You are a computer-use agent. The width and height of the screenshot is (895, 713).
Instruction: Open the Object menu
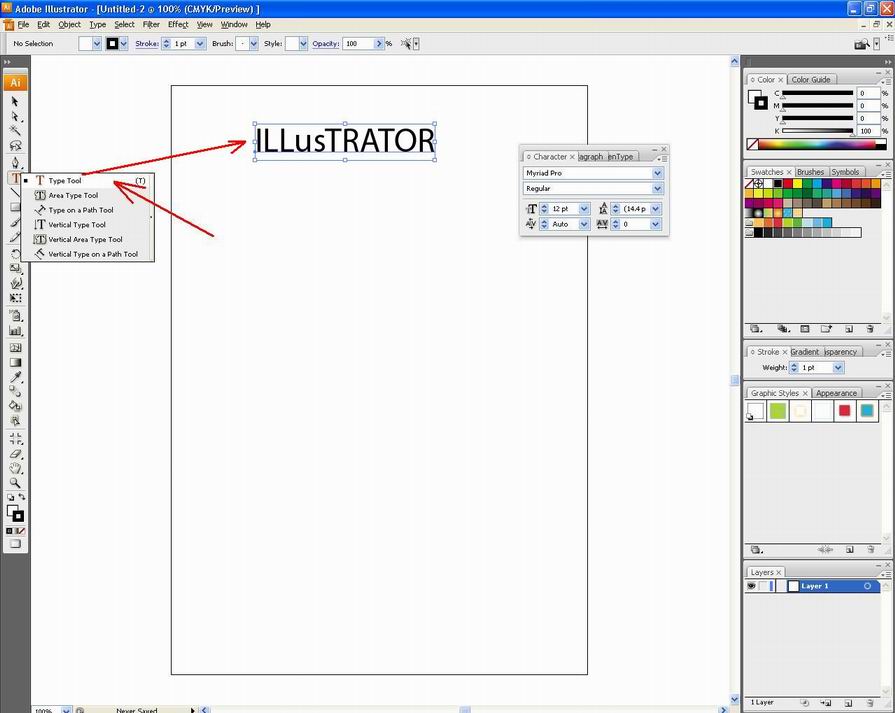click(69, 25)
